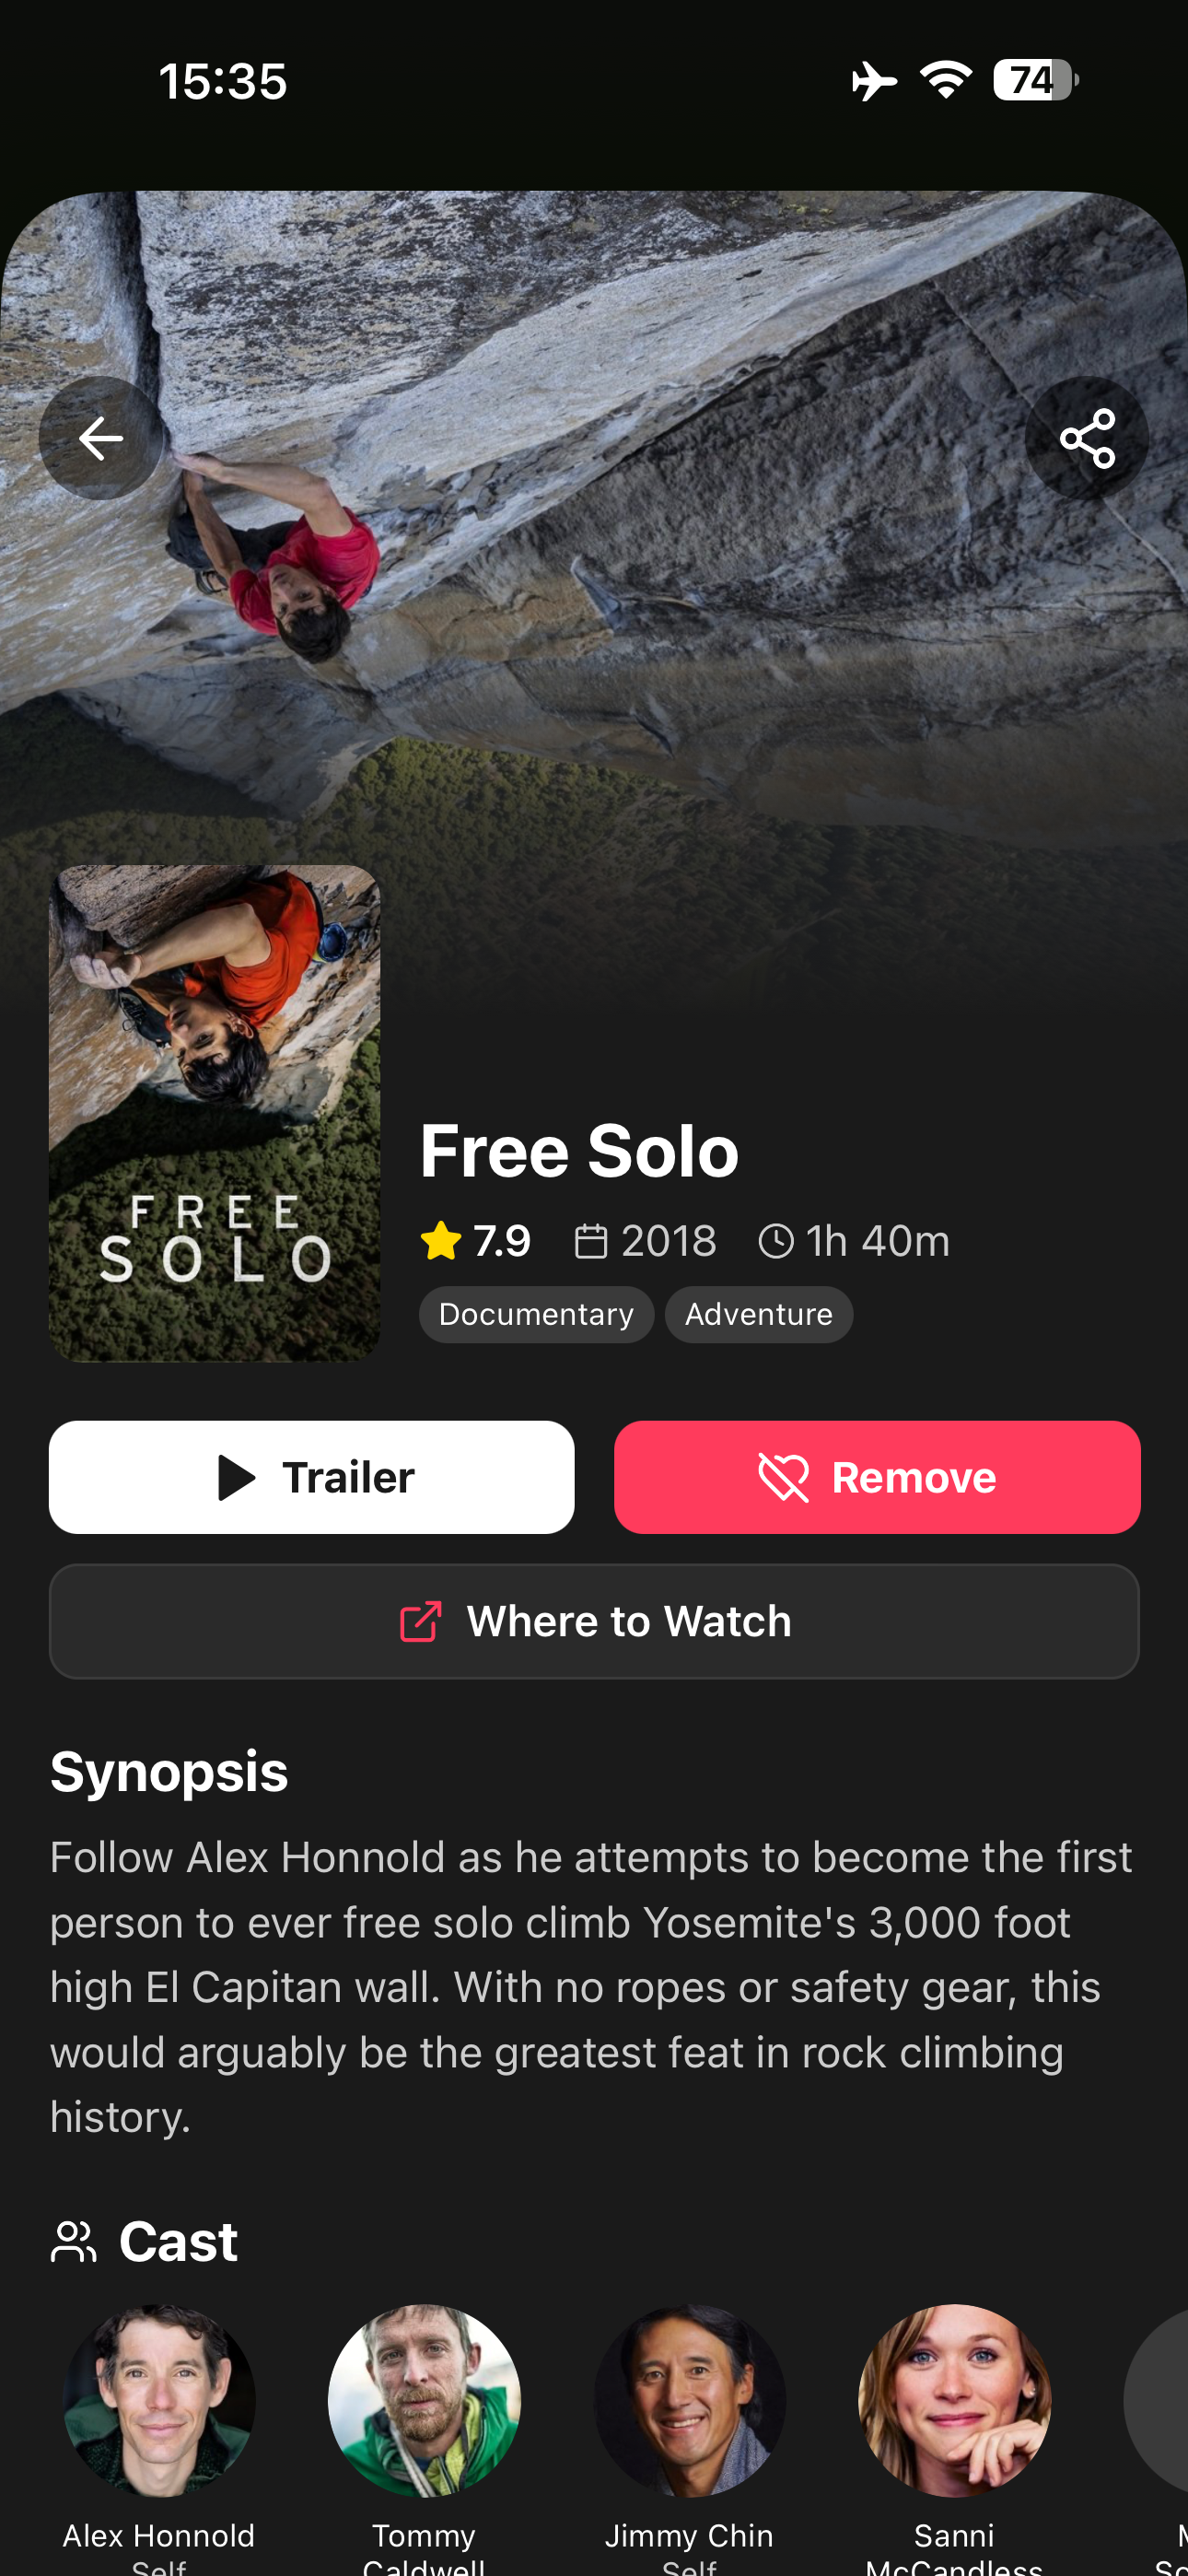Remove Free Solo from favorites

[x=877, y=1477]
